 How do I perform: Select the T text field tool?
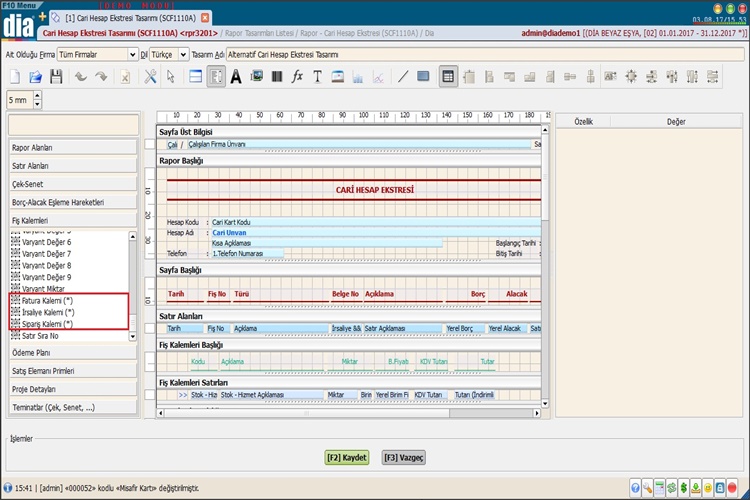317,77
